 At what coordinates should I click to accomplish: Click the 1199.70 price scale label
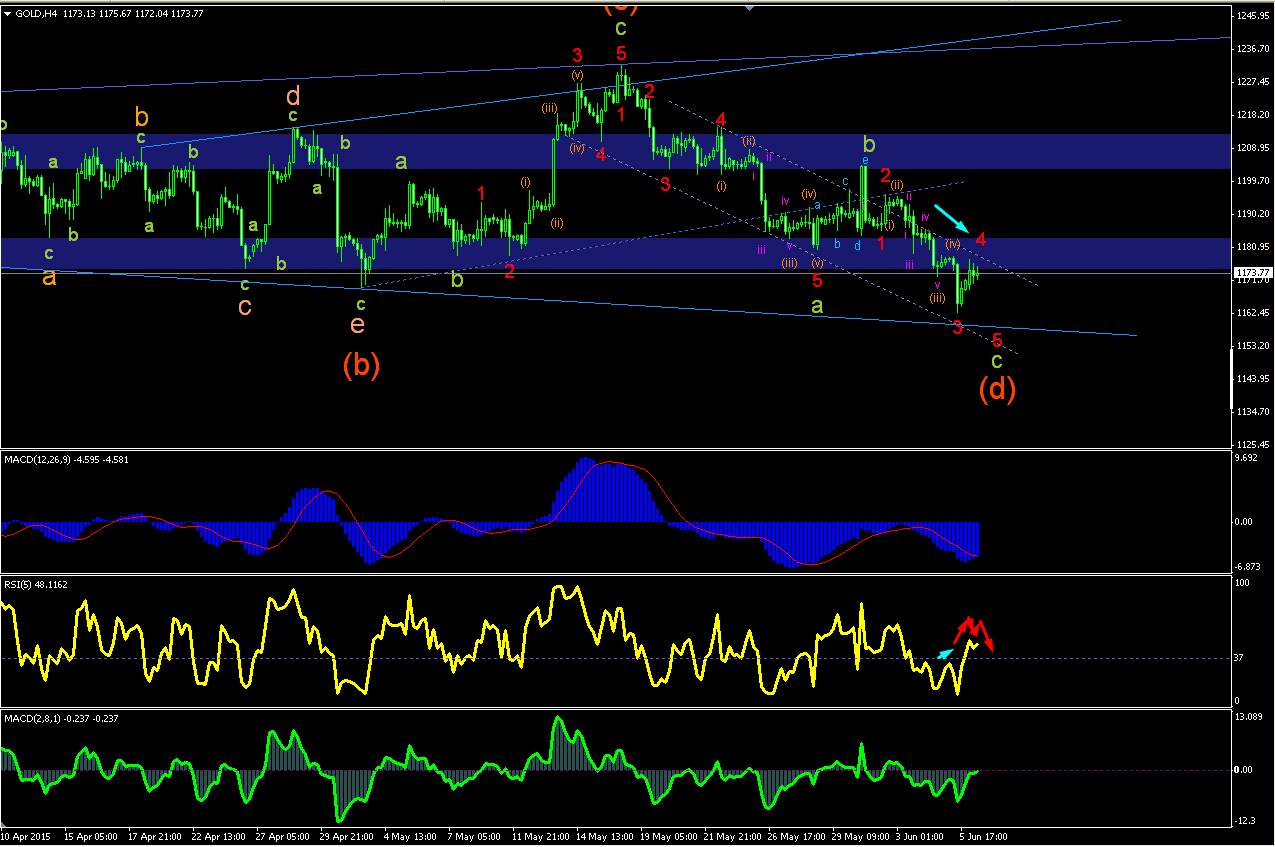pos(1254,181)
